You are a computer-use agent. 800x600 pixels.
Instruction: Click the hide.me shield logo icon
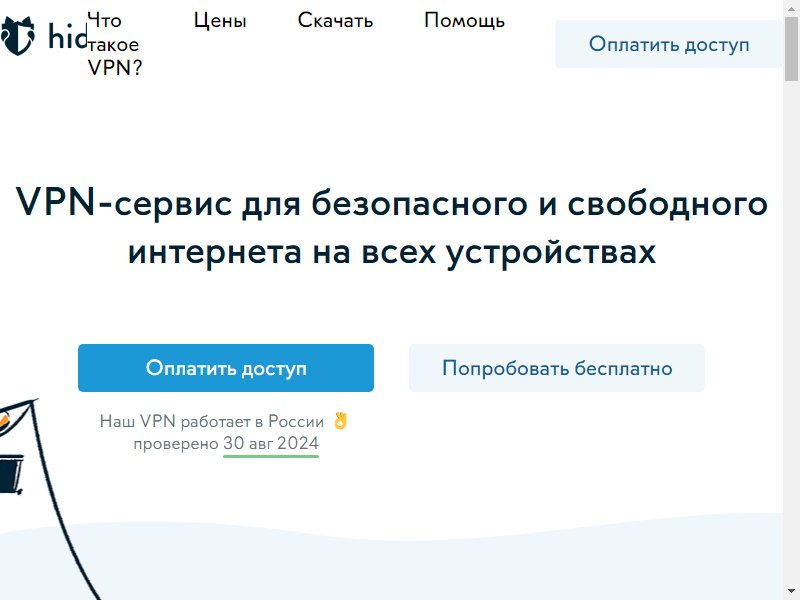18,36
